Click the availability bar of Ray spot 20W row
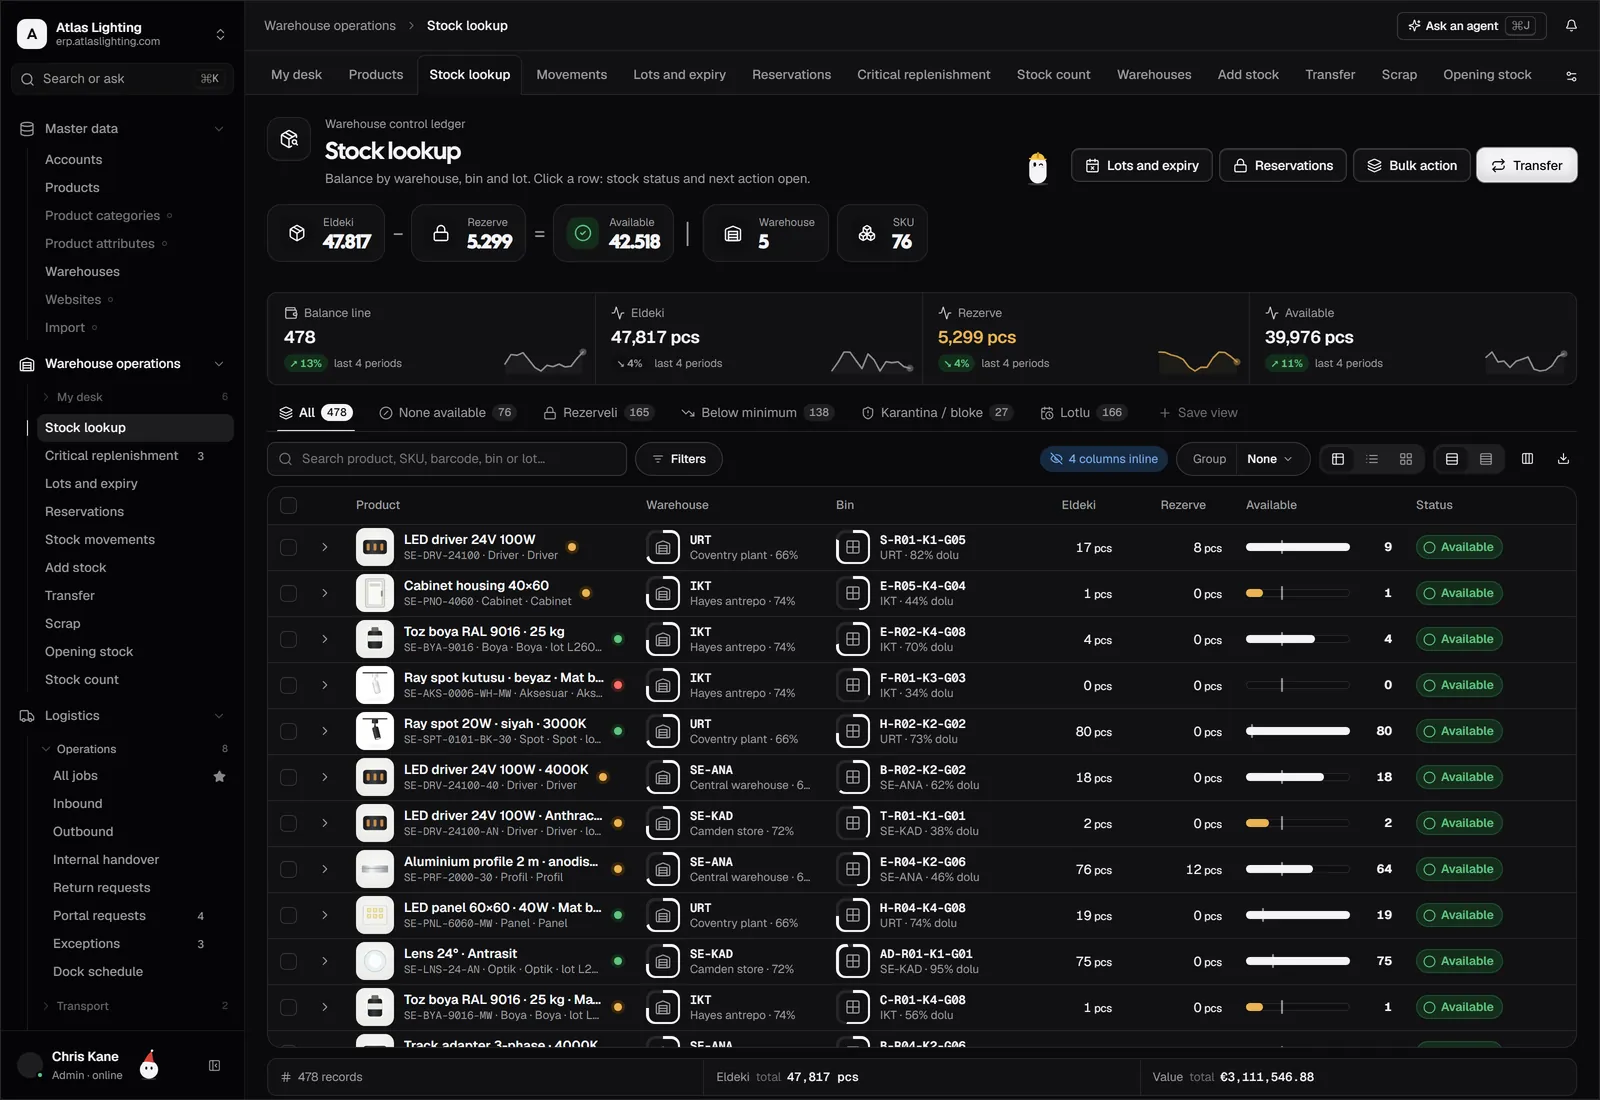This screenshot has height=1100, width=1600. click(x=1297, y=731)
